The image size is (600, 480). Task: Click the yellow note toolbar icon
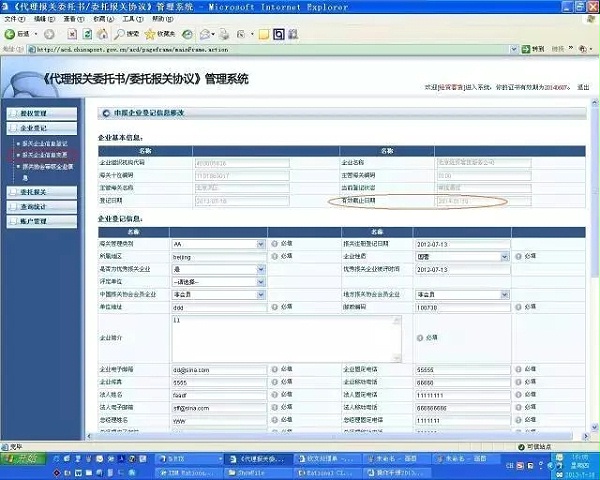click(x=264, y=34)
